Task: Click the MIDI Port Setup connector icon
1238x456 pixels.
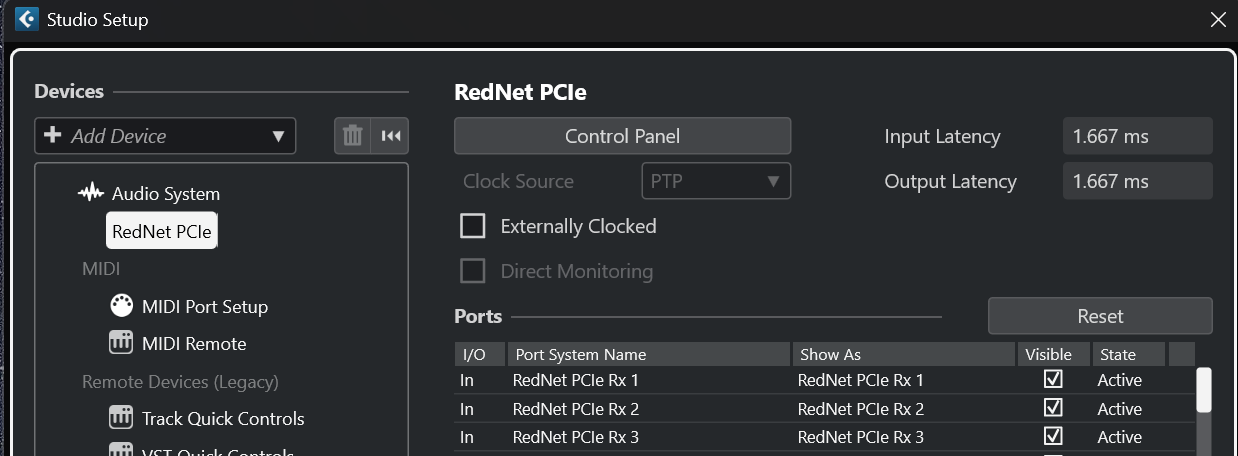Action: [x=122, y=306]
